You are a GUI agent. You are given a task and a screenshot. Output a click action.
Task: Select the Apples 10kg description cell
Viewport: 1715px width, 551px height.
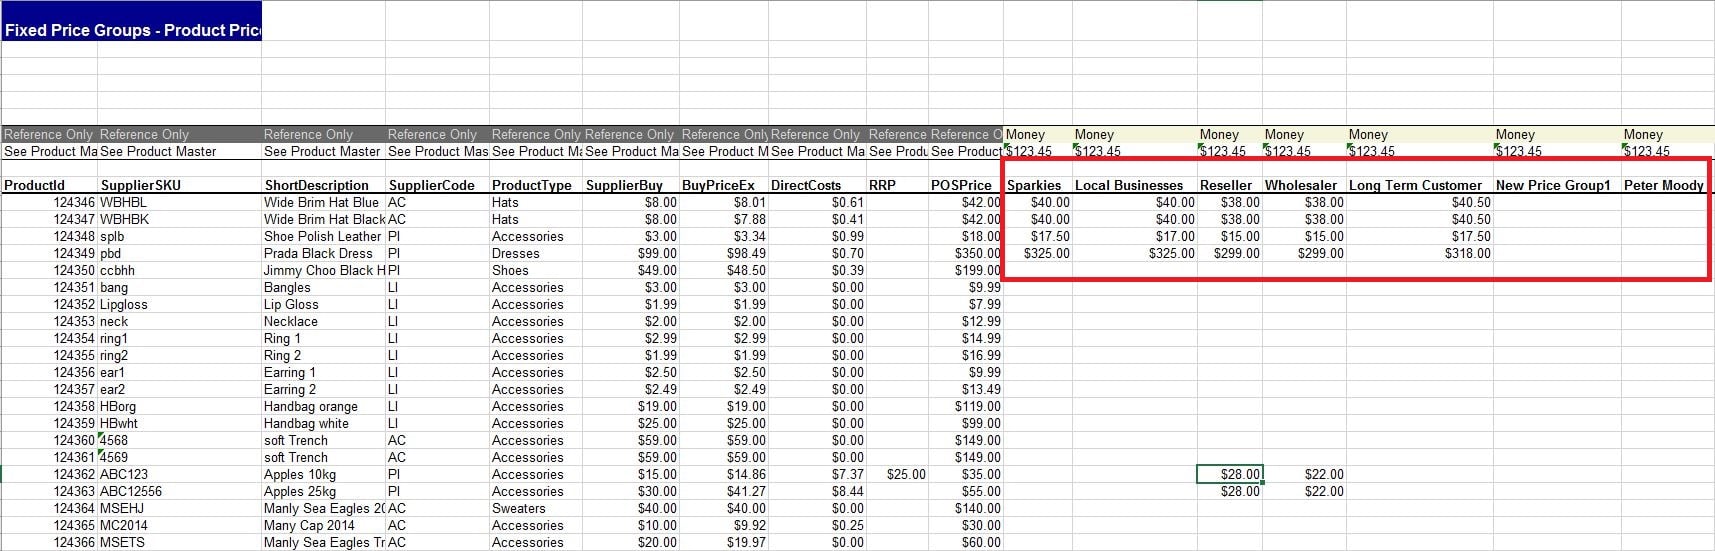[x=323, y=474]
